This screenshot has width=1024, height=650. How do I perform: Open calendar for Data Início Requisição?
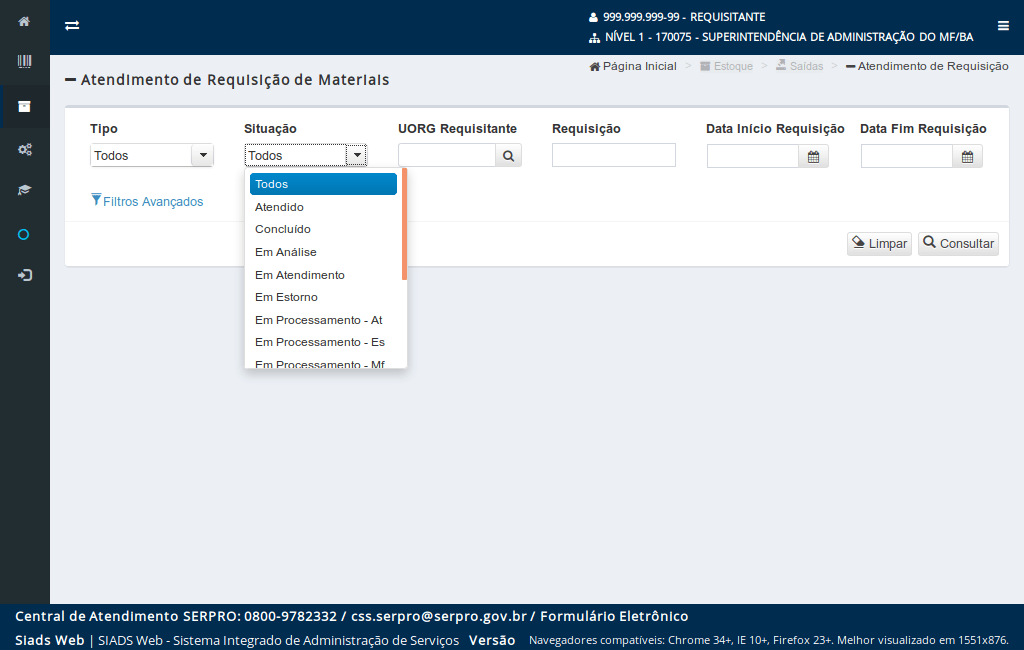tap(813, 157)
